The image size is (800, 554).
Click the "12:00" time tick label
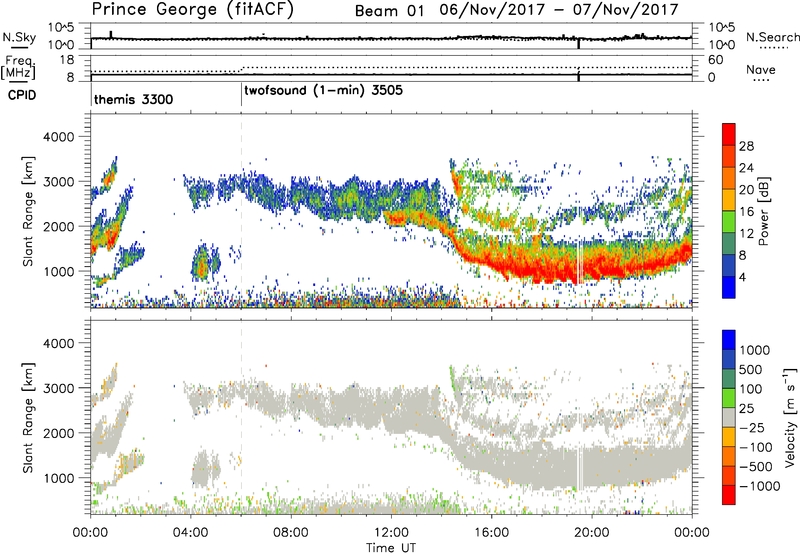click(391, 533)
